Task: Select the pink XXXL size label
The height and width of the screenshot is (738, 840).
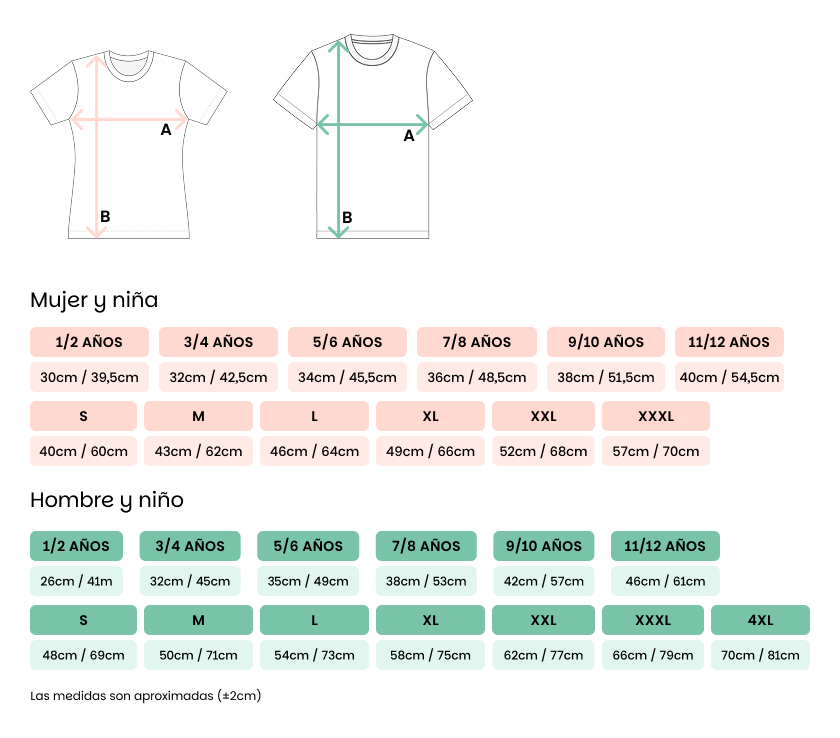Action: coord(656,416)
